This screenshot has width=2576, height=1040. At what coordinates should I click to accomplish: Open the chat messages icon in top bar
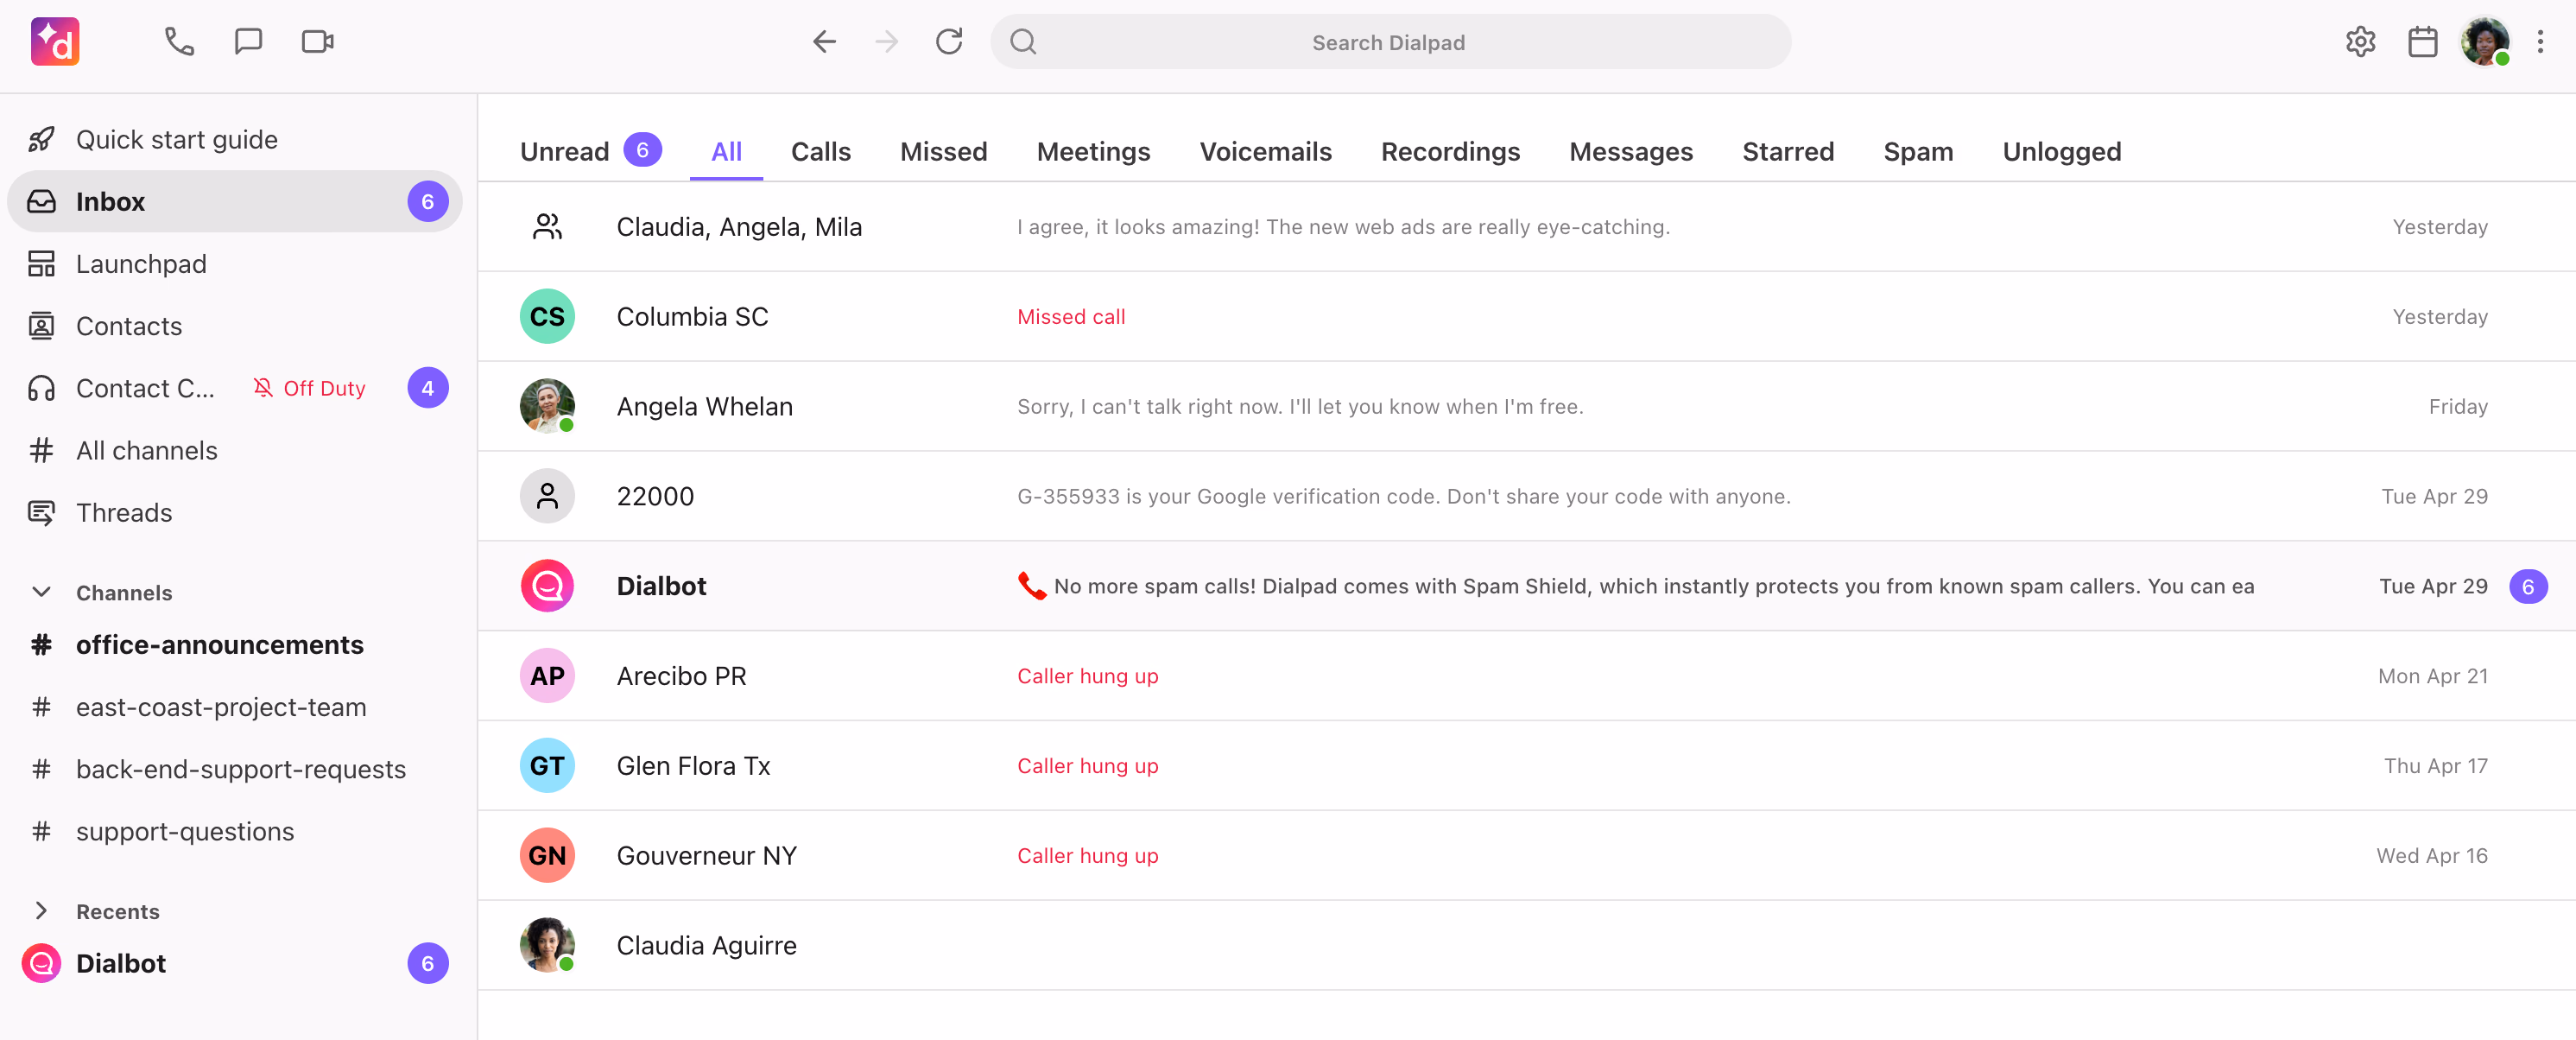pos(247,41)
